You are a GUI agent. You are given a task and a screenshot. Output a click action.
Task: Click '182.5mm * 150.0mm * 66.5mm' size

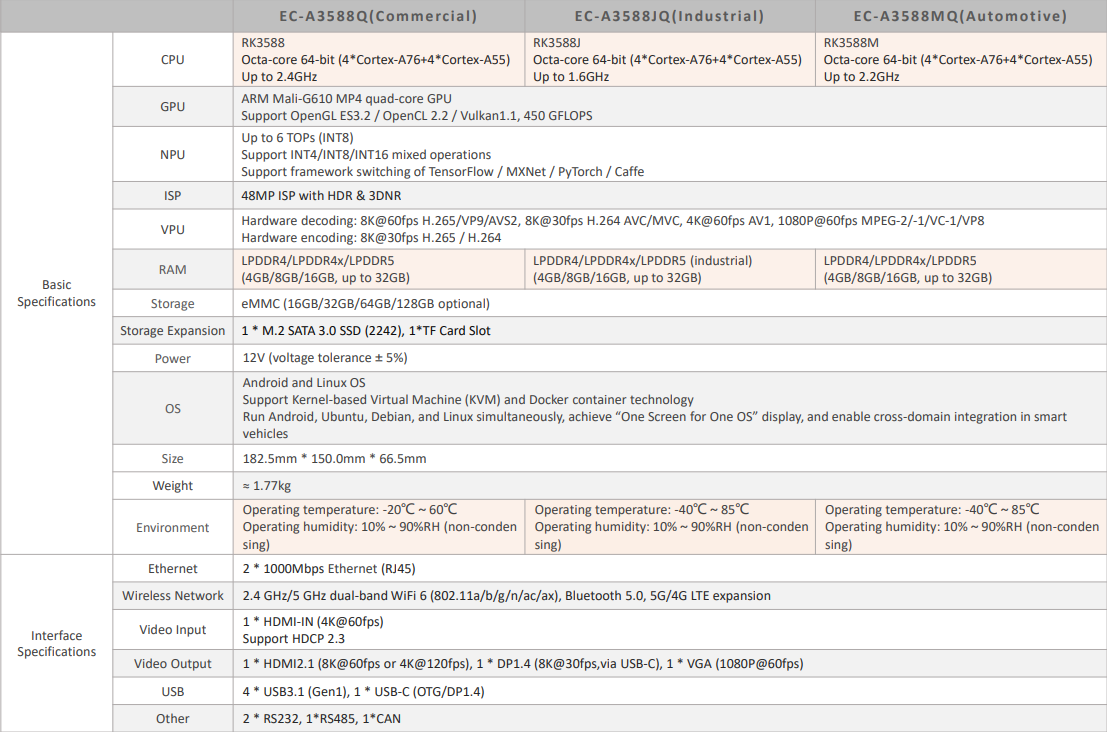point(334,459)
